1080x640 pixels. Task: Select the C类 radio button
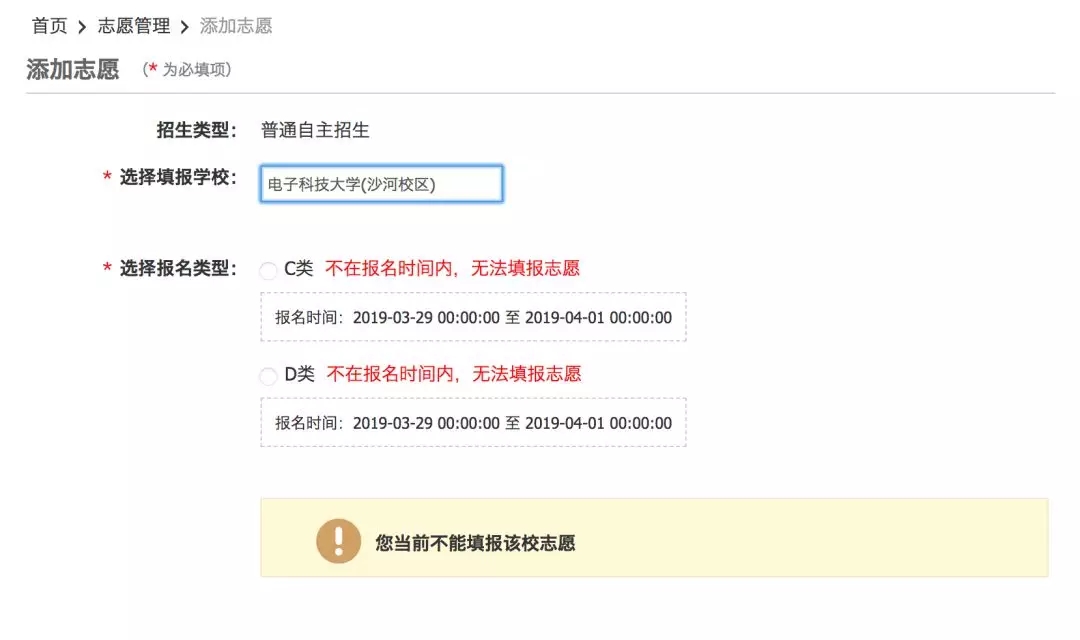[269, 270]
